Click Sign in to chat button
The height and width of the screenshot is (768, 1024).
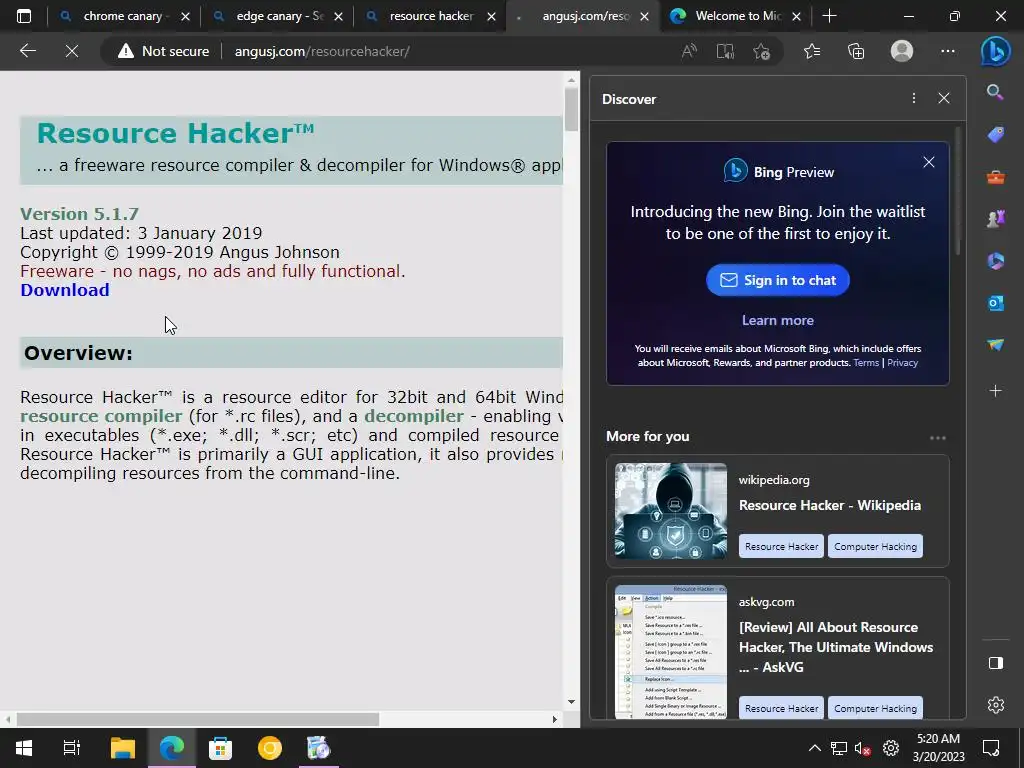tap(777, 280)
